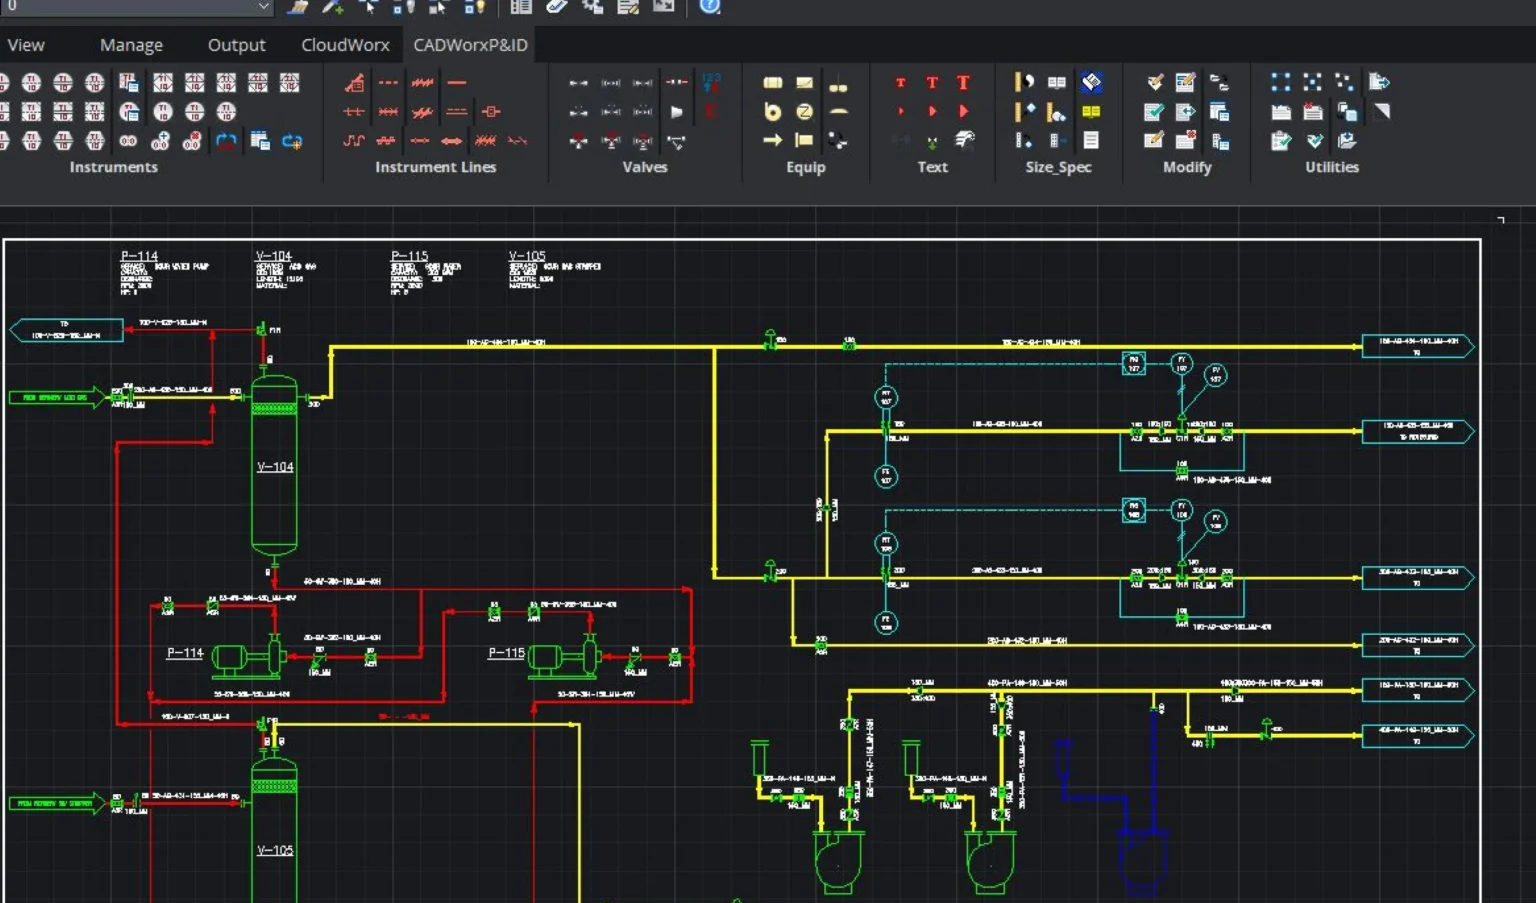Select the P-114 label beside the pump
This screenshot has width=1536, height=903.
(185, 653)
